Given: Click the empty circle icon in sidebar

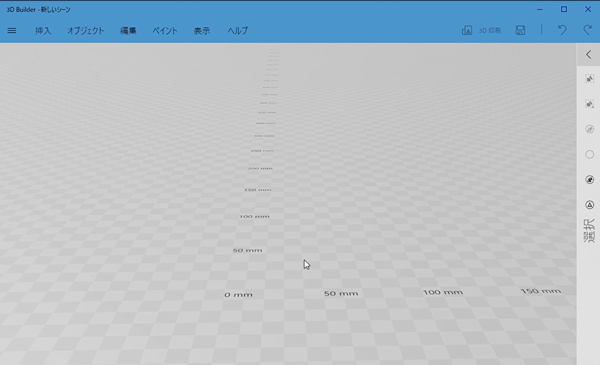Looking at the screenshot, I should pyautogui.click(x=589, y=155).
